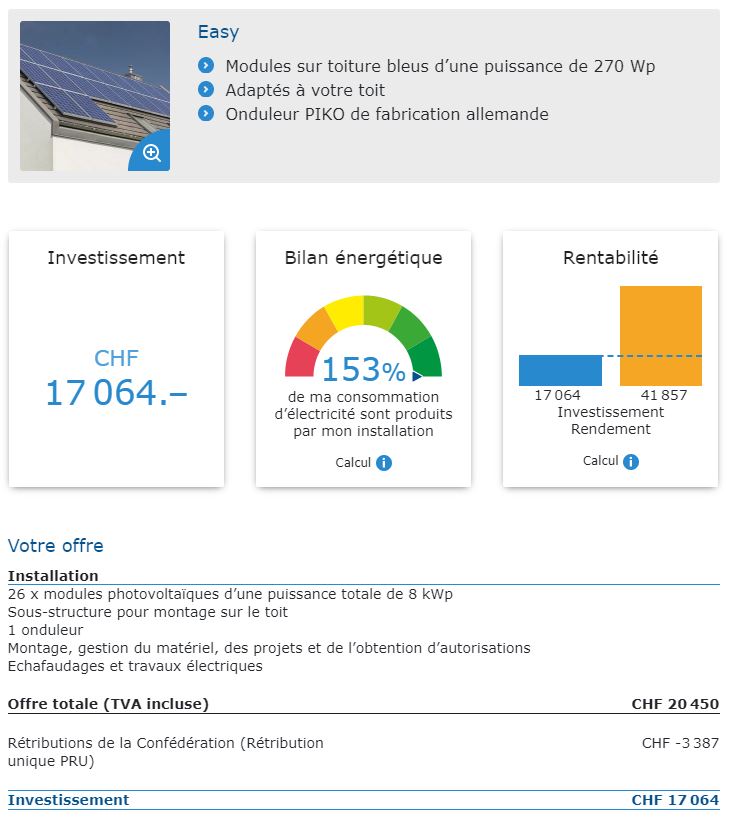Expand the Offre totale (TVA incluse) row

[109, 703]
